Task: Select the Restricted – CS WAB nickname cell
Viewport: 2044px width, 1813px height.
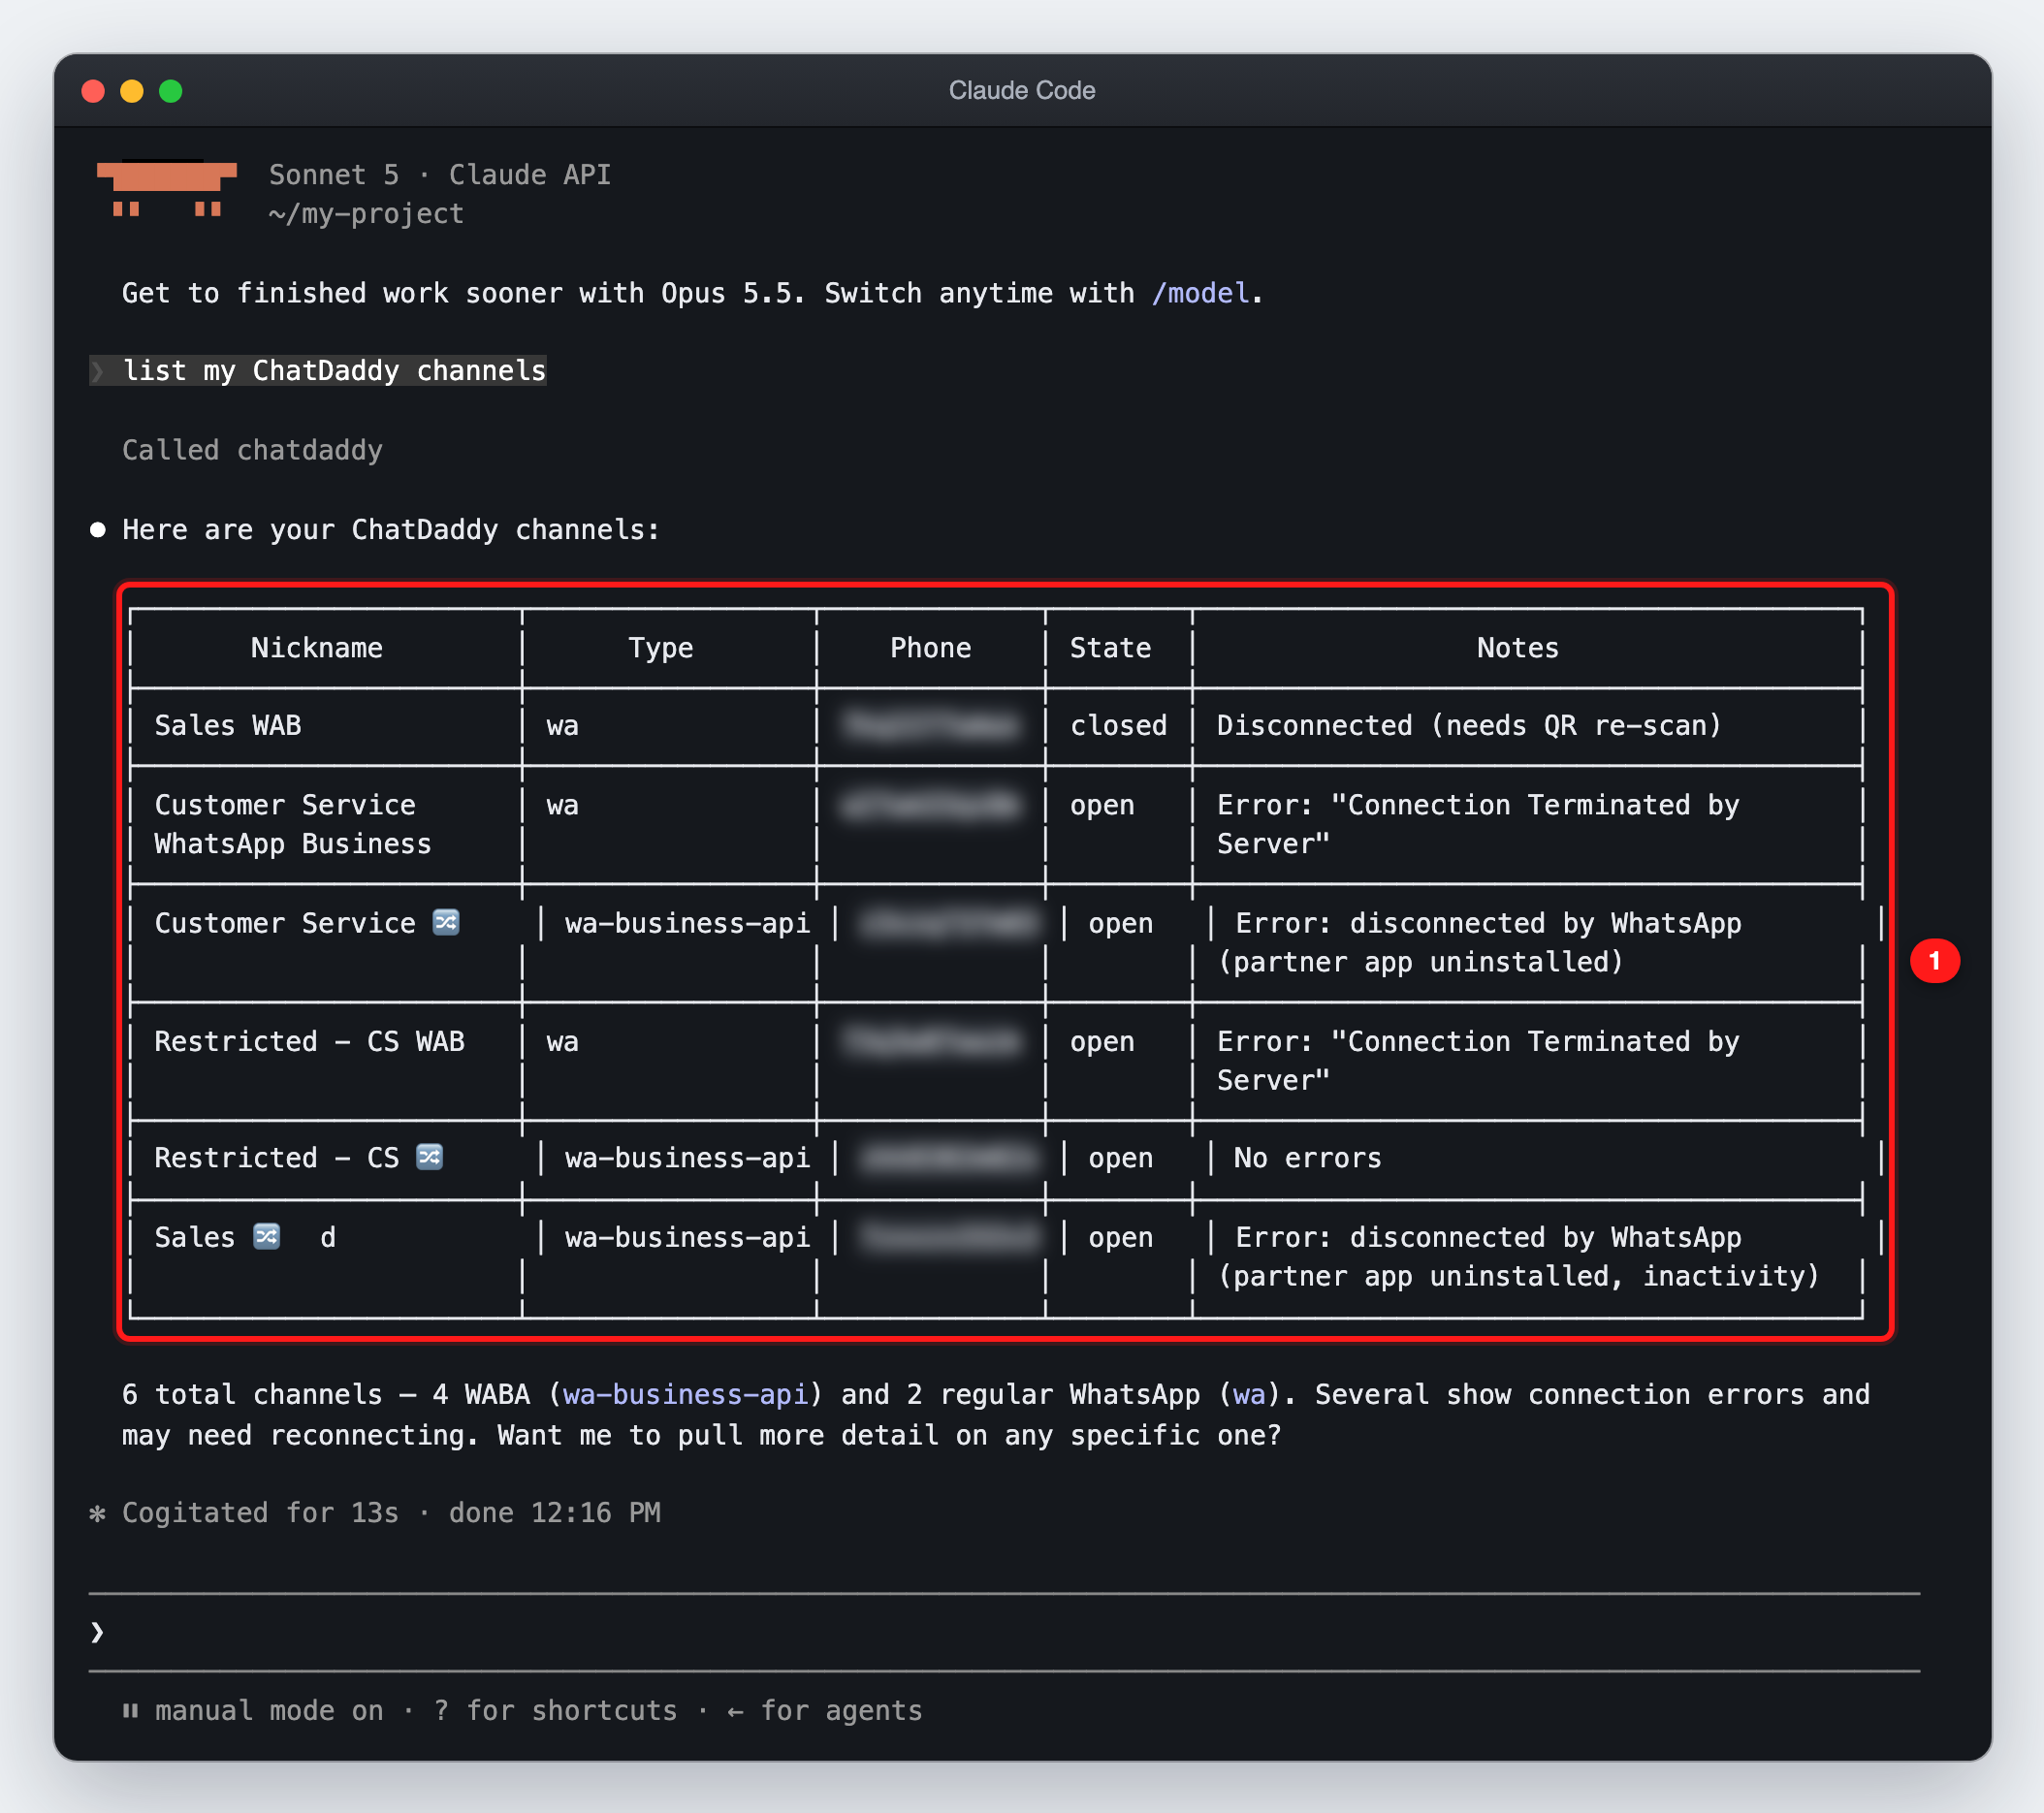Action: 309,1042
